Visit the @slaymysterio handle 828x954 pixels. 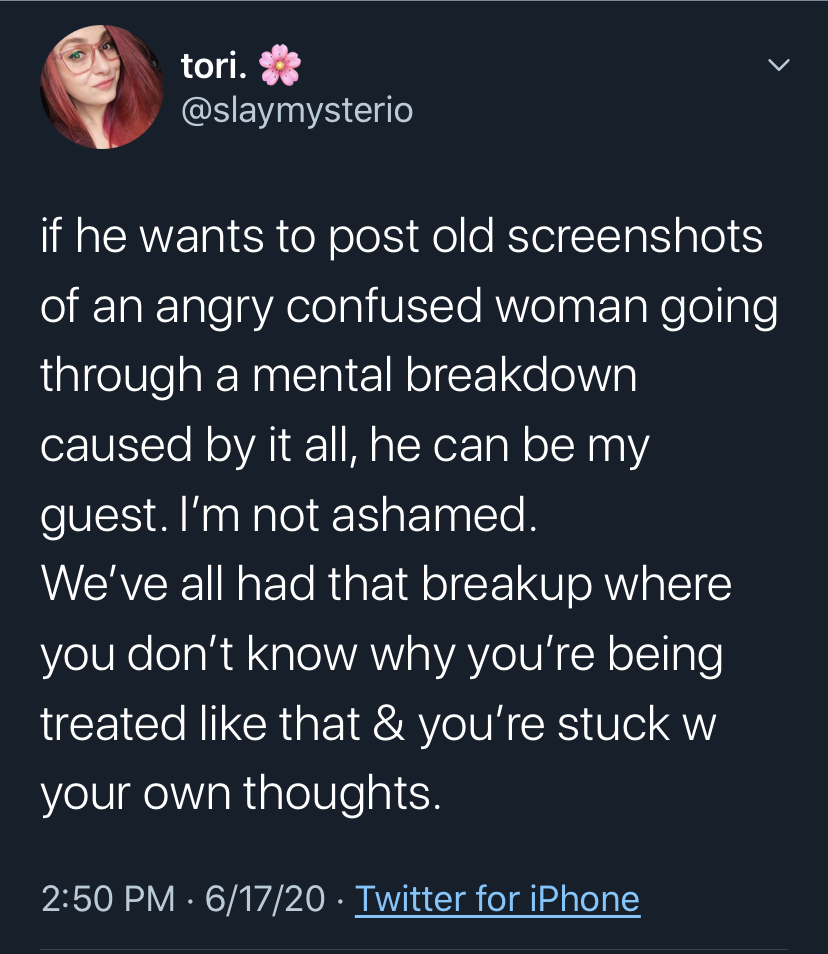296,109
